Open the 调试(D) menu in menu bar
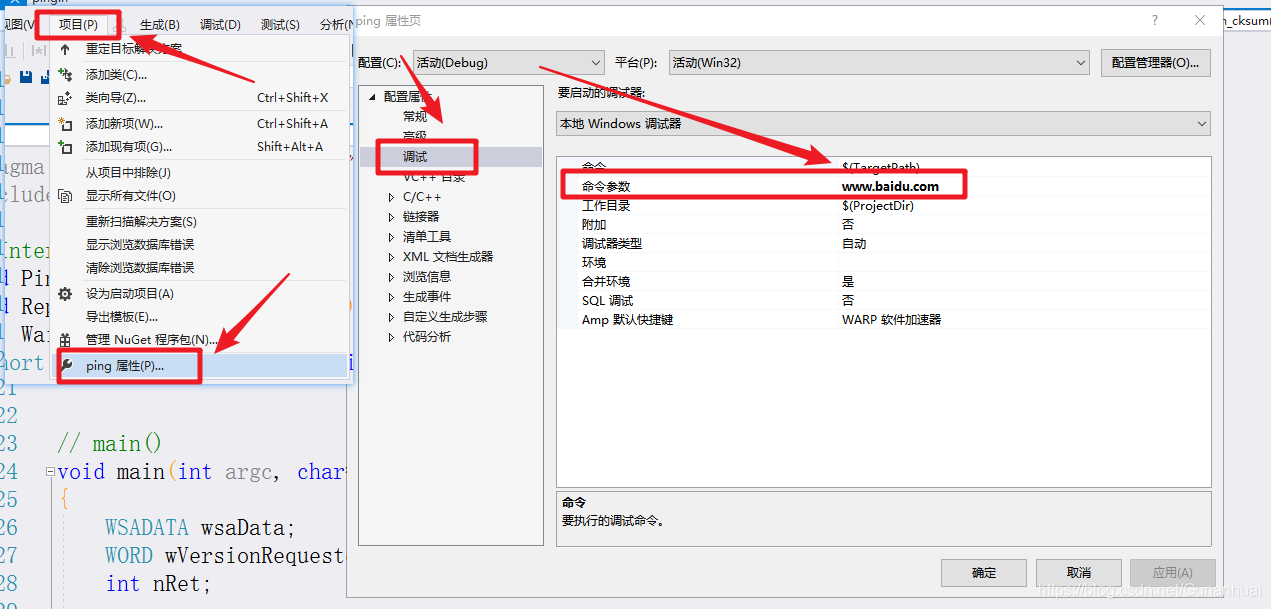Viewport: 1271px width, 609px height. click(220, 24)
